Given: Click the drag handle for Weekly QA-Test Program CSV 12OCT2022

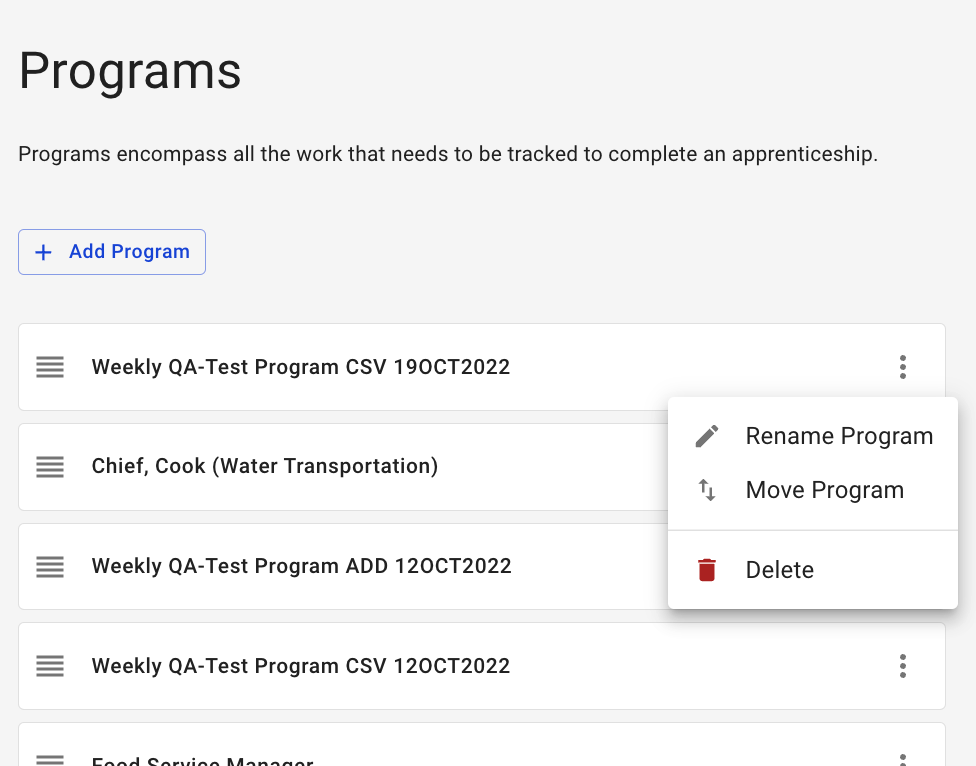Looking at the screenshot, I should click(50, 666).
